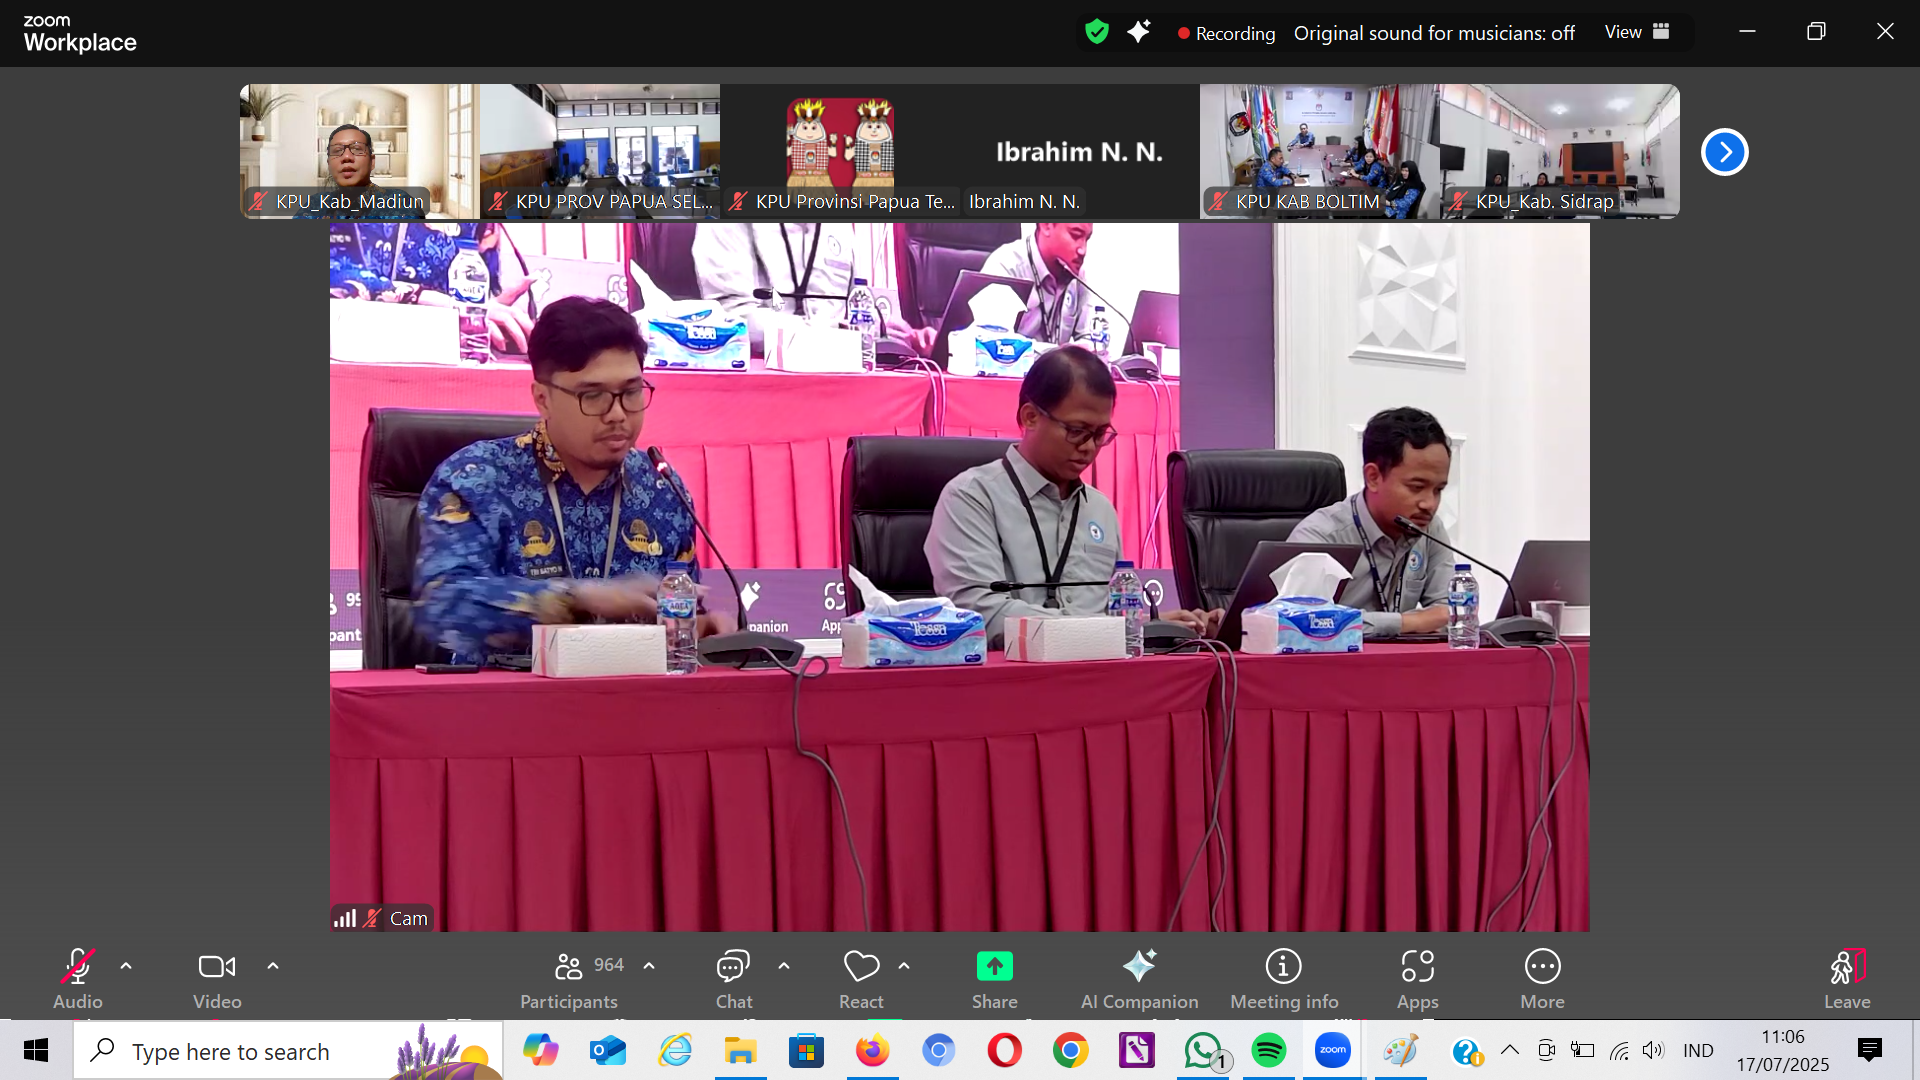Toggle Original sound for musicians

tap(1434, 33)
